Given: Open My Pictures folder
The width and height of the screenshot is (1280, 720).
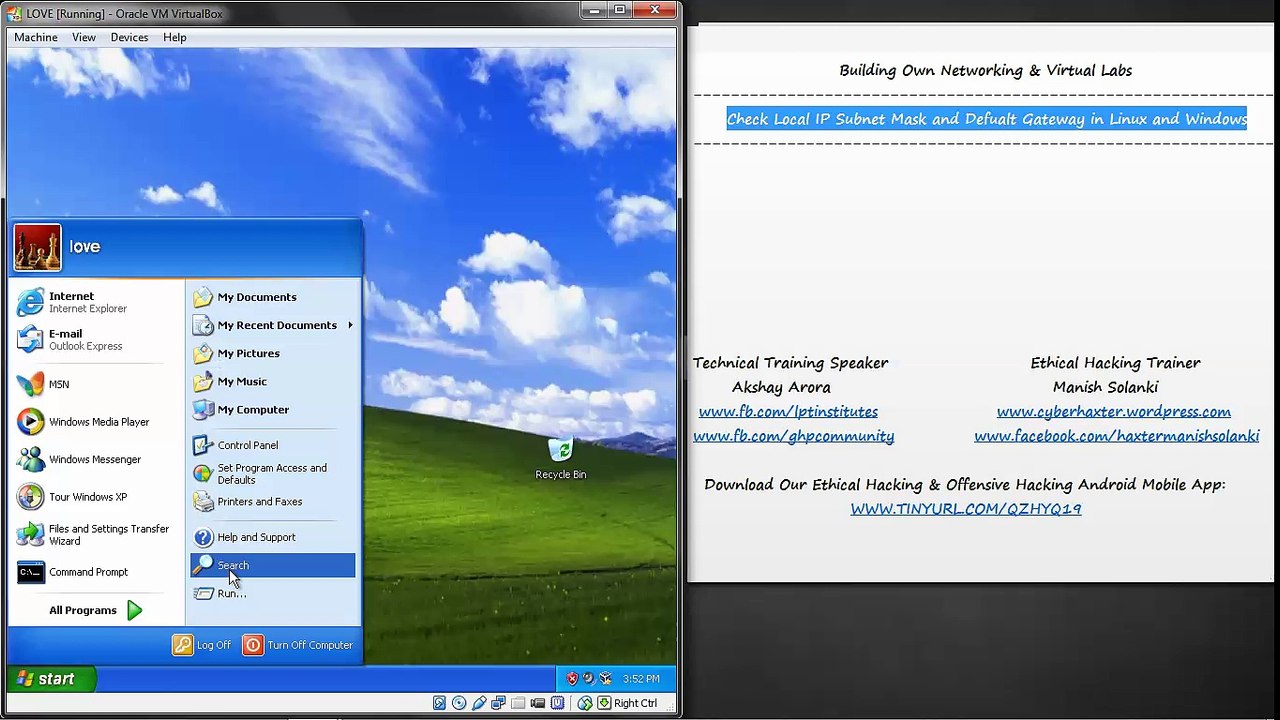Looking at the screenshot, I should (272, 353).
